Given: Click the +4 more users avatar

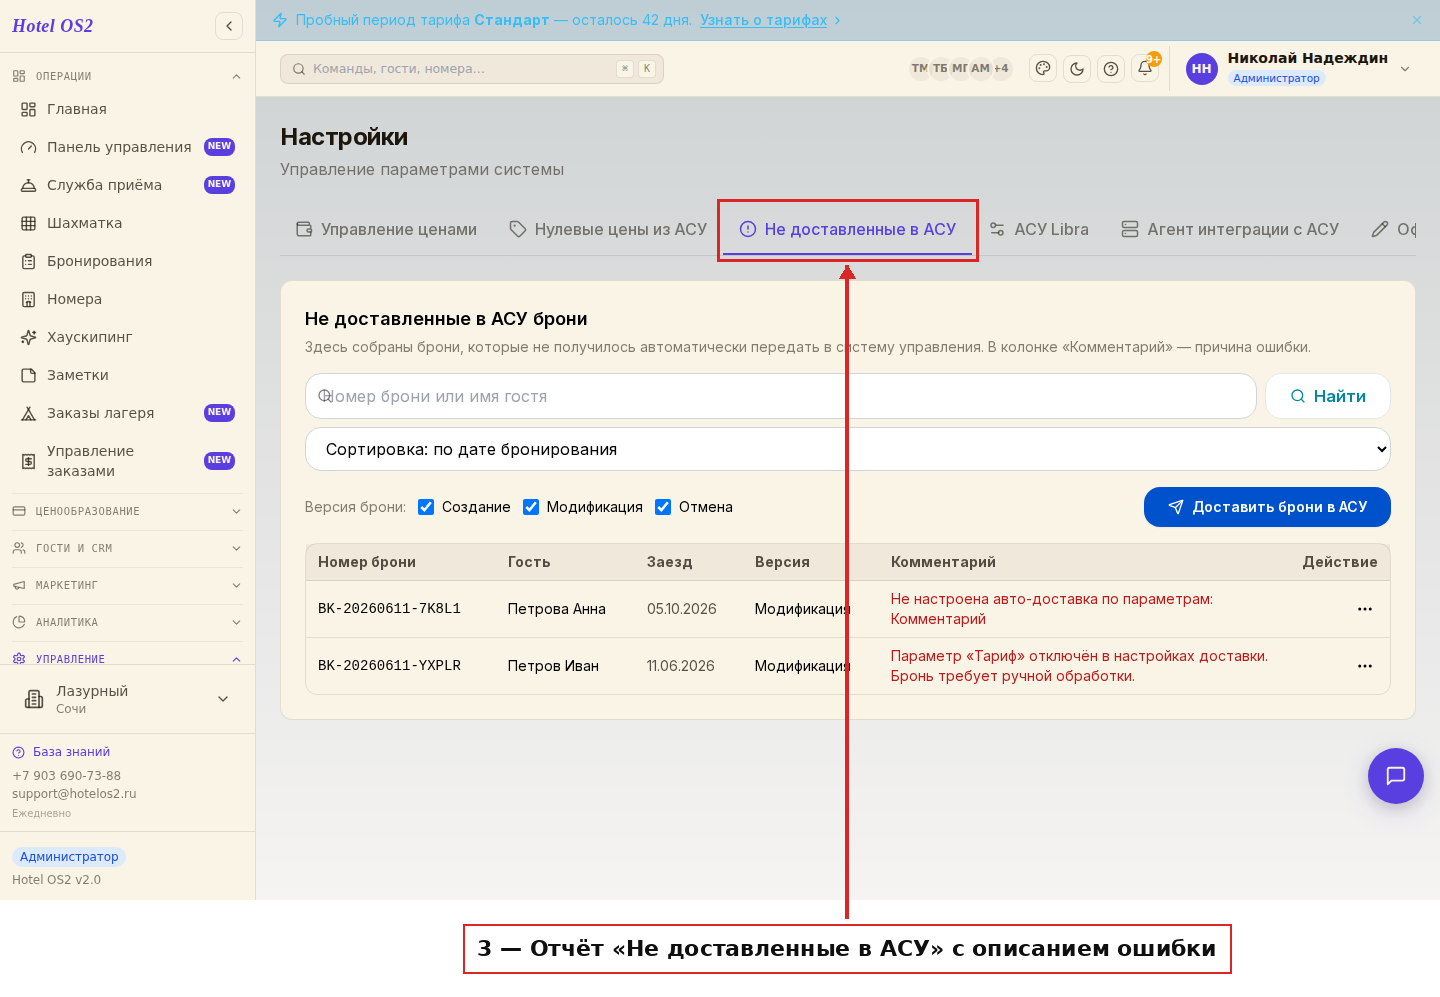Looking at the screenshot, I should tap(1001, 69).
